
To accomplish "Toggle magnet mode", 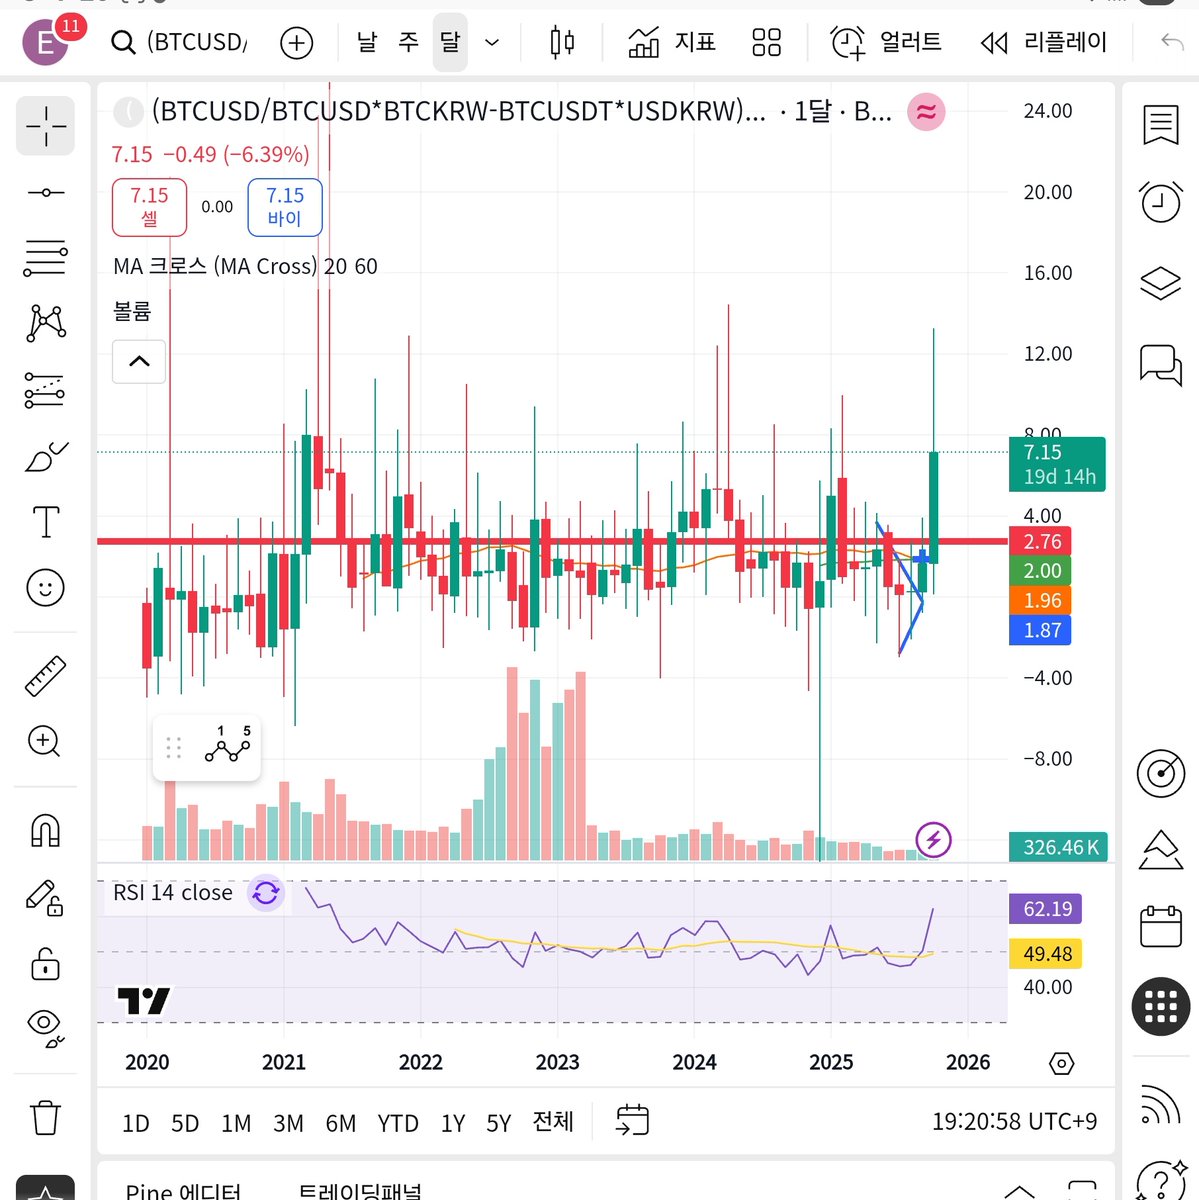I will tap(46, 830).
